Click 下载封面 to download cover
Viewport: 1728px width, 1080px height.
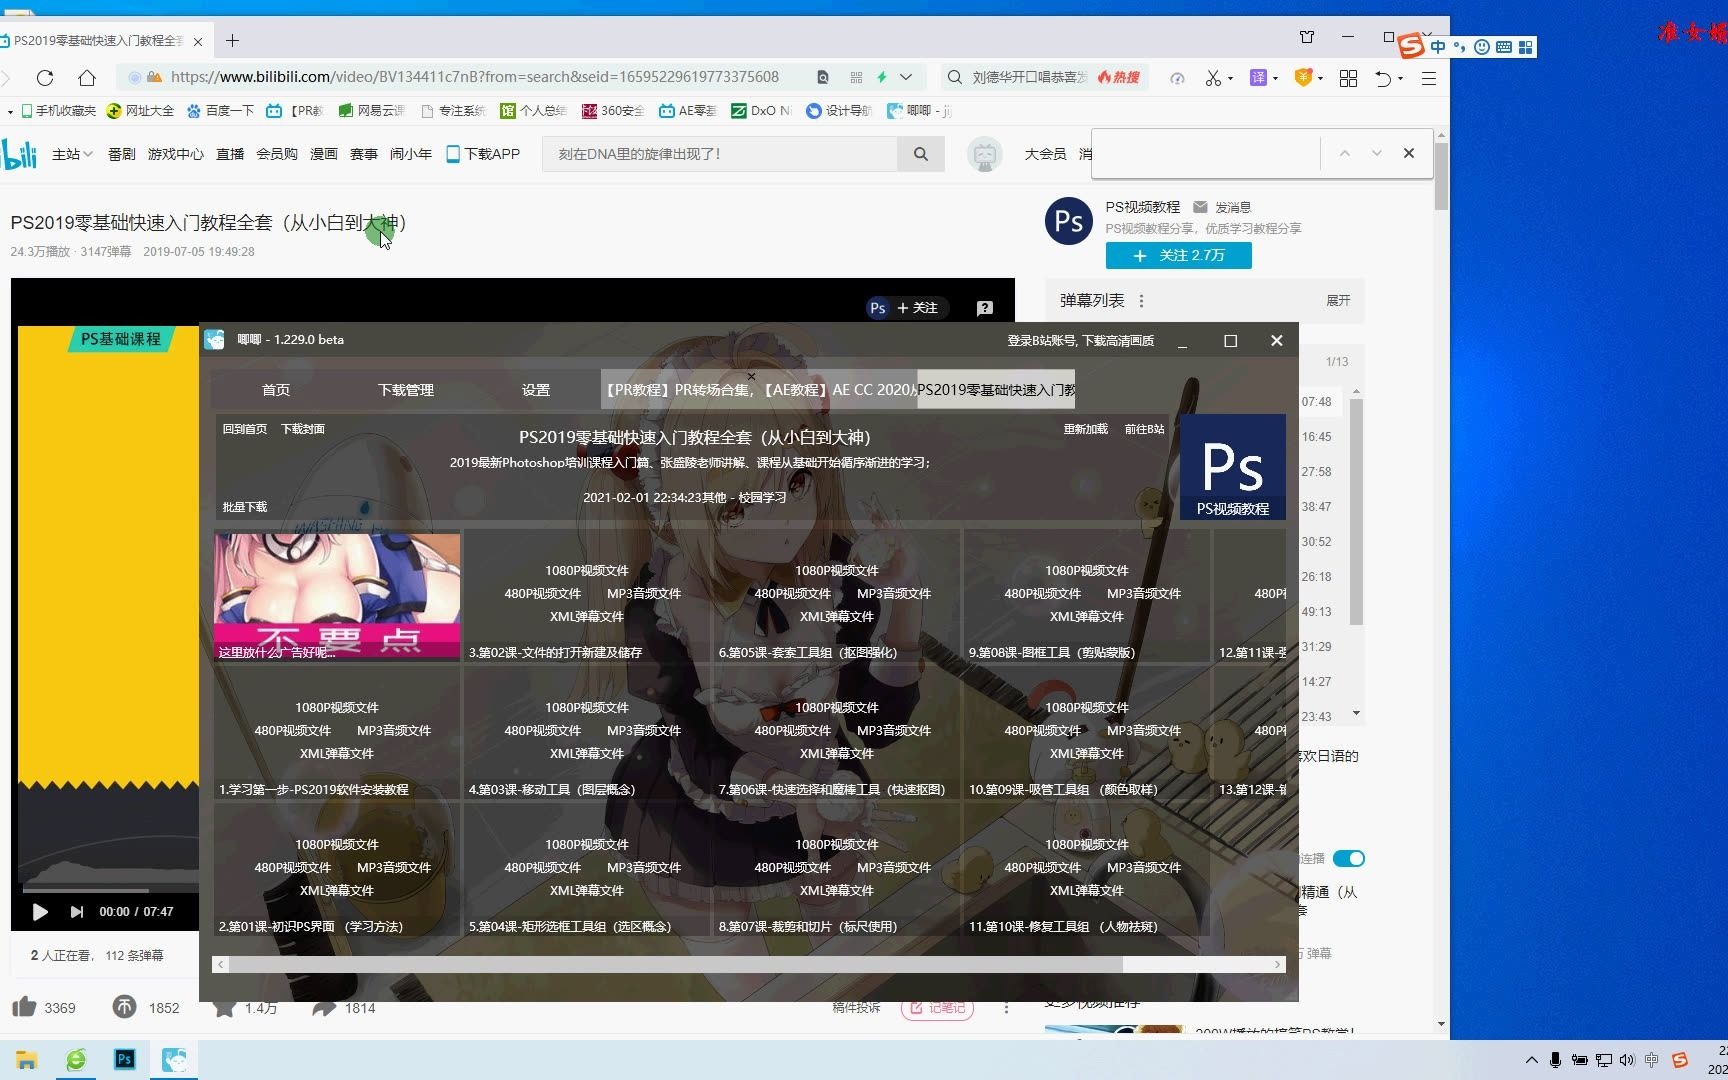pos(303,429)
